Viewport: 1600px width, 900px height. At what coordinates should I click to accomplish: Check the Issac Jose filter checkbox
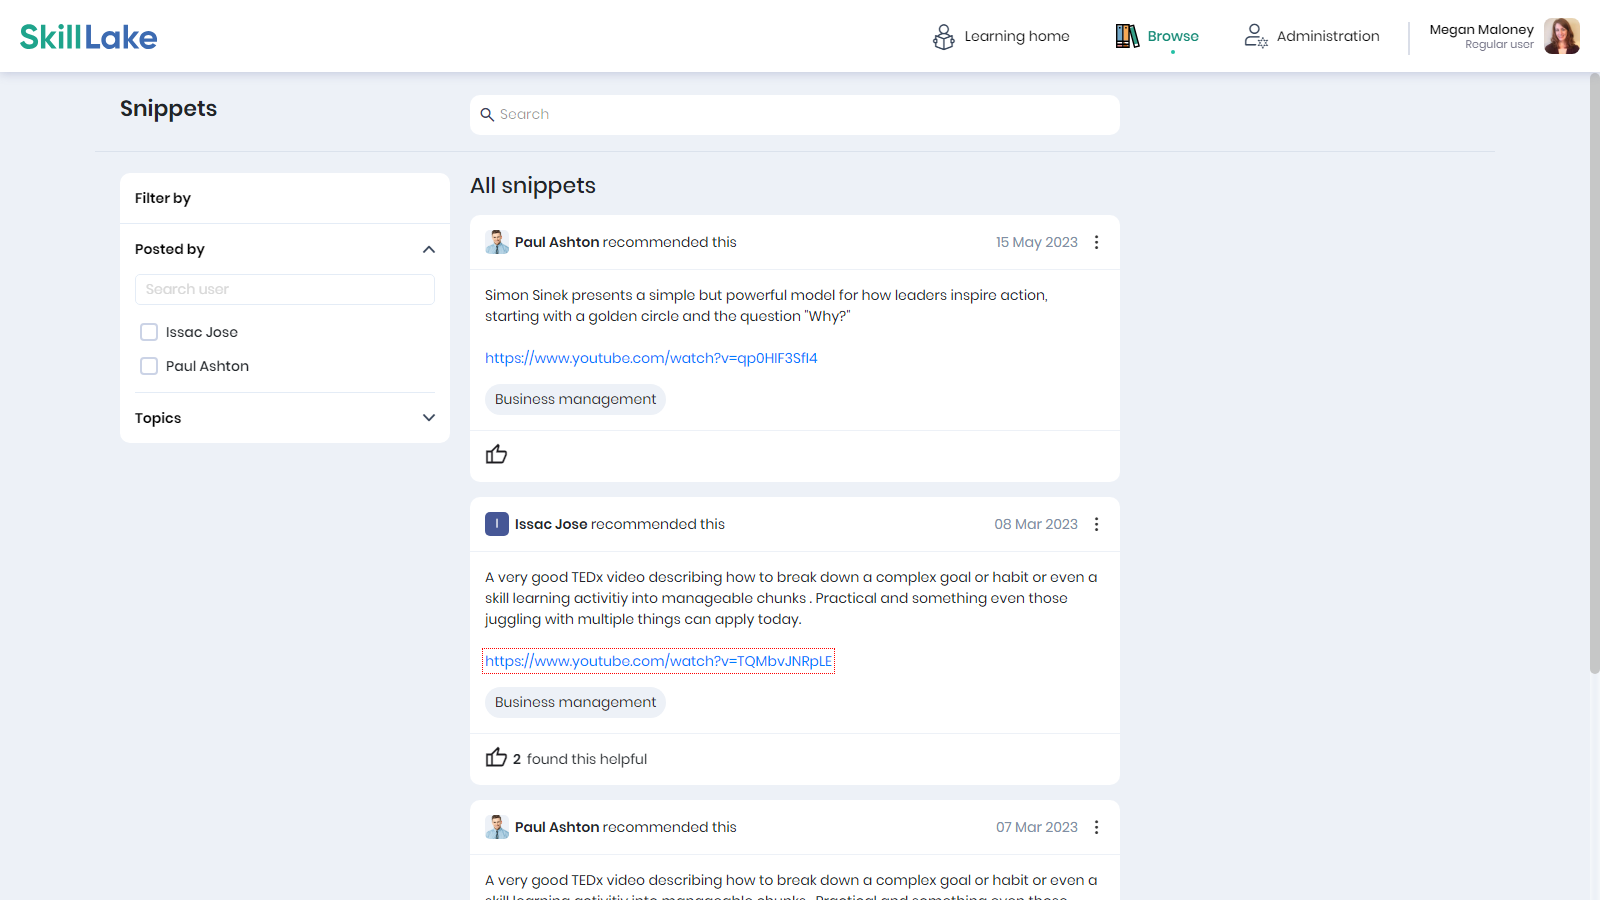pos(149,332)
